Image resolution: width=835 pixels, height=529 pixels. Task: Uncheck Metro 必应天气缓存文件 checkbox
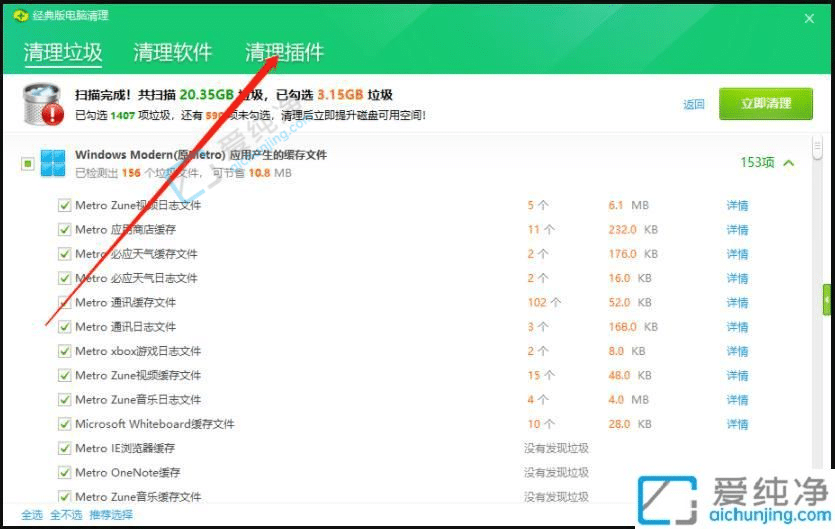point(64,254)
